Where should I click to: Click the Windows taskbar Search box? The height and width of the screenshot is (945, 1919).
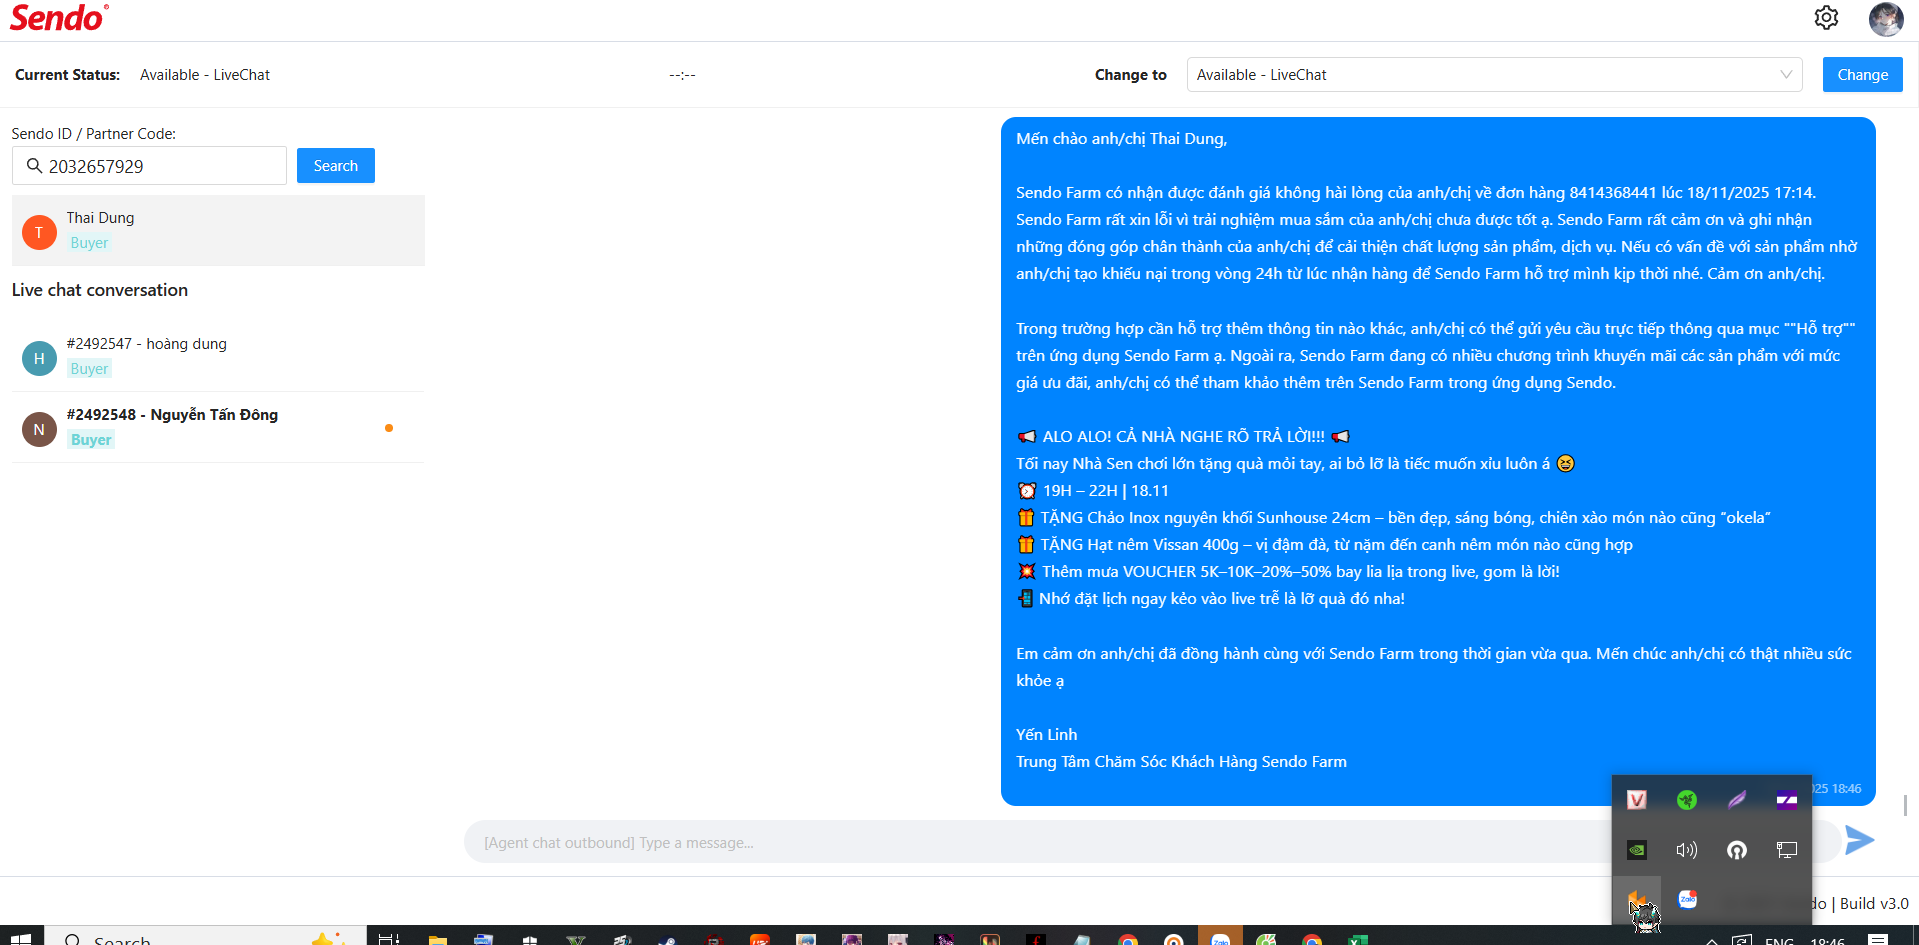[204, 938]
